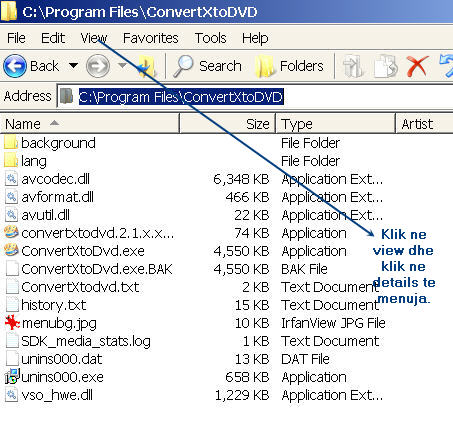Click the Search magnifier icon
The height and width of the screenshot is (442, 453).
coord(183,66)
